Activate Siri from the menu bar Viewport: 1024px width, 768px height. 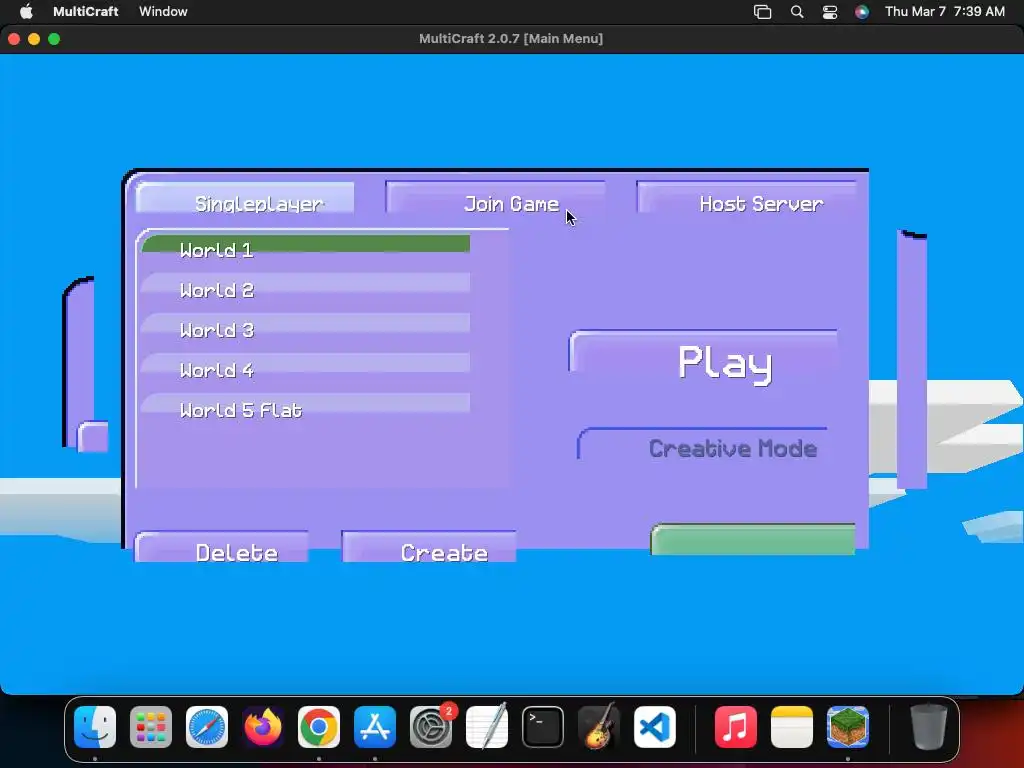[x=862, y=12]
